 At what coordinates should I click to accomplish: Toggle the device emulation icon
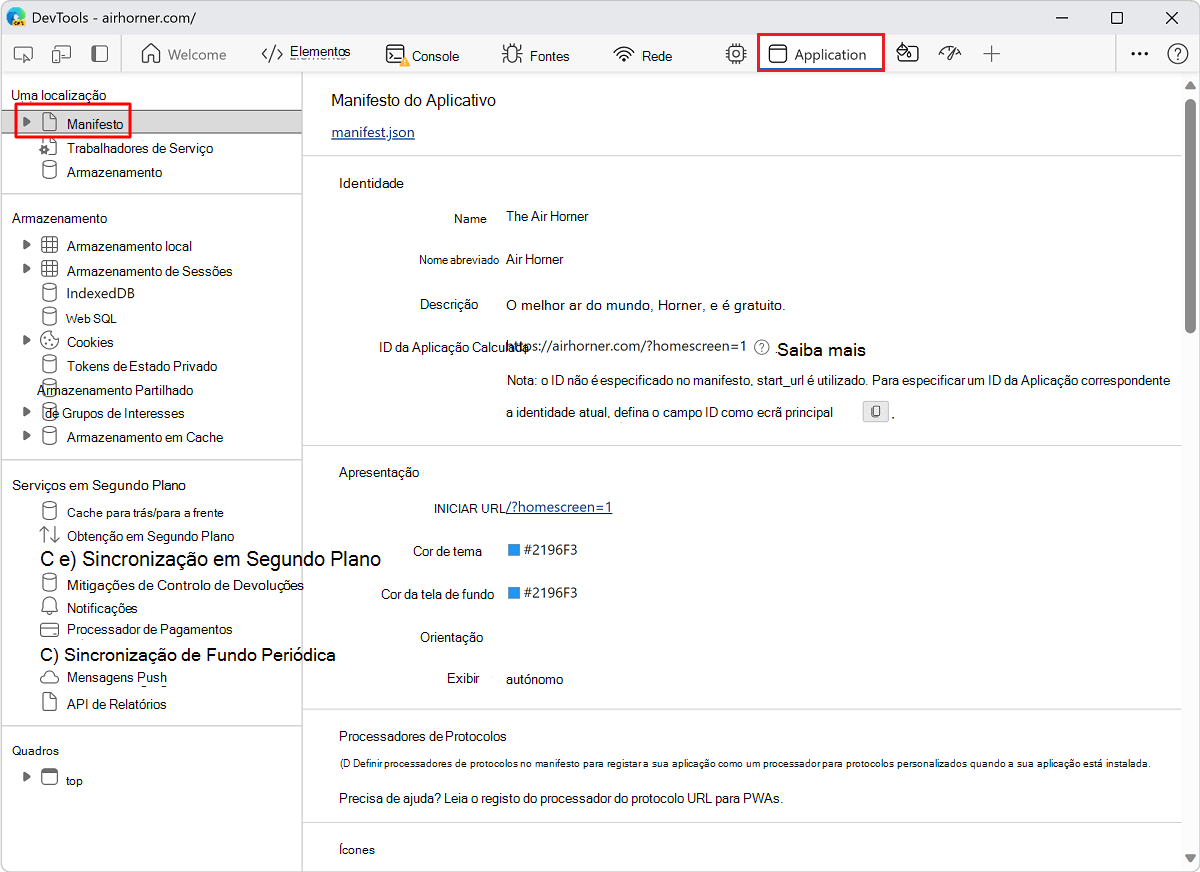62,54
